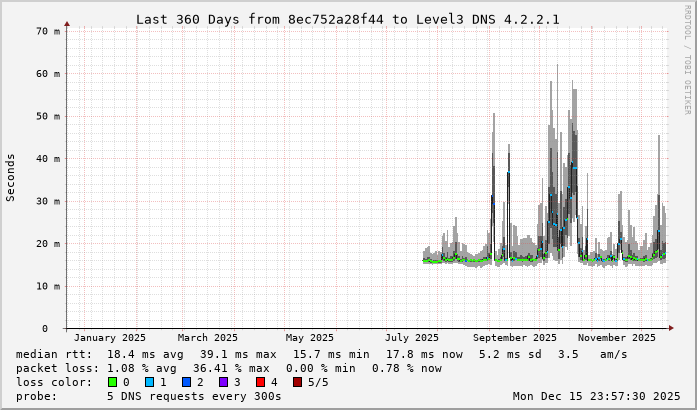Select the blue loss color 2 swatch
Viewport: 697px width, 410px height.
(184, 382)
